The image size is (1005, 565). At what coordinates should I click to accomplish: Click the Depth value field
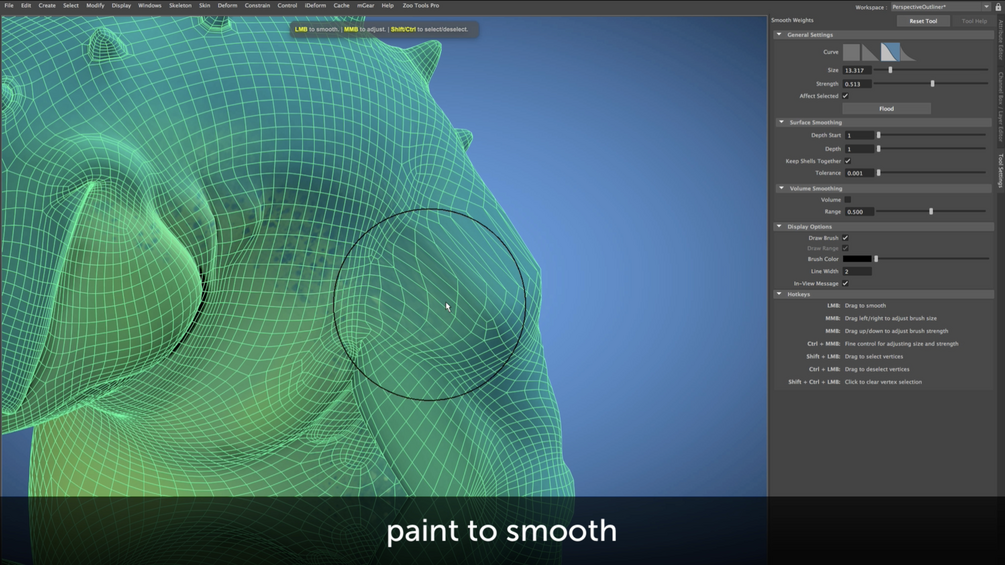pos(859,149)
